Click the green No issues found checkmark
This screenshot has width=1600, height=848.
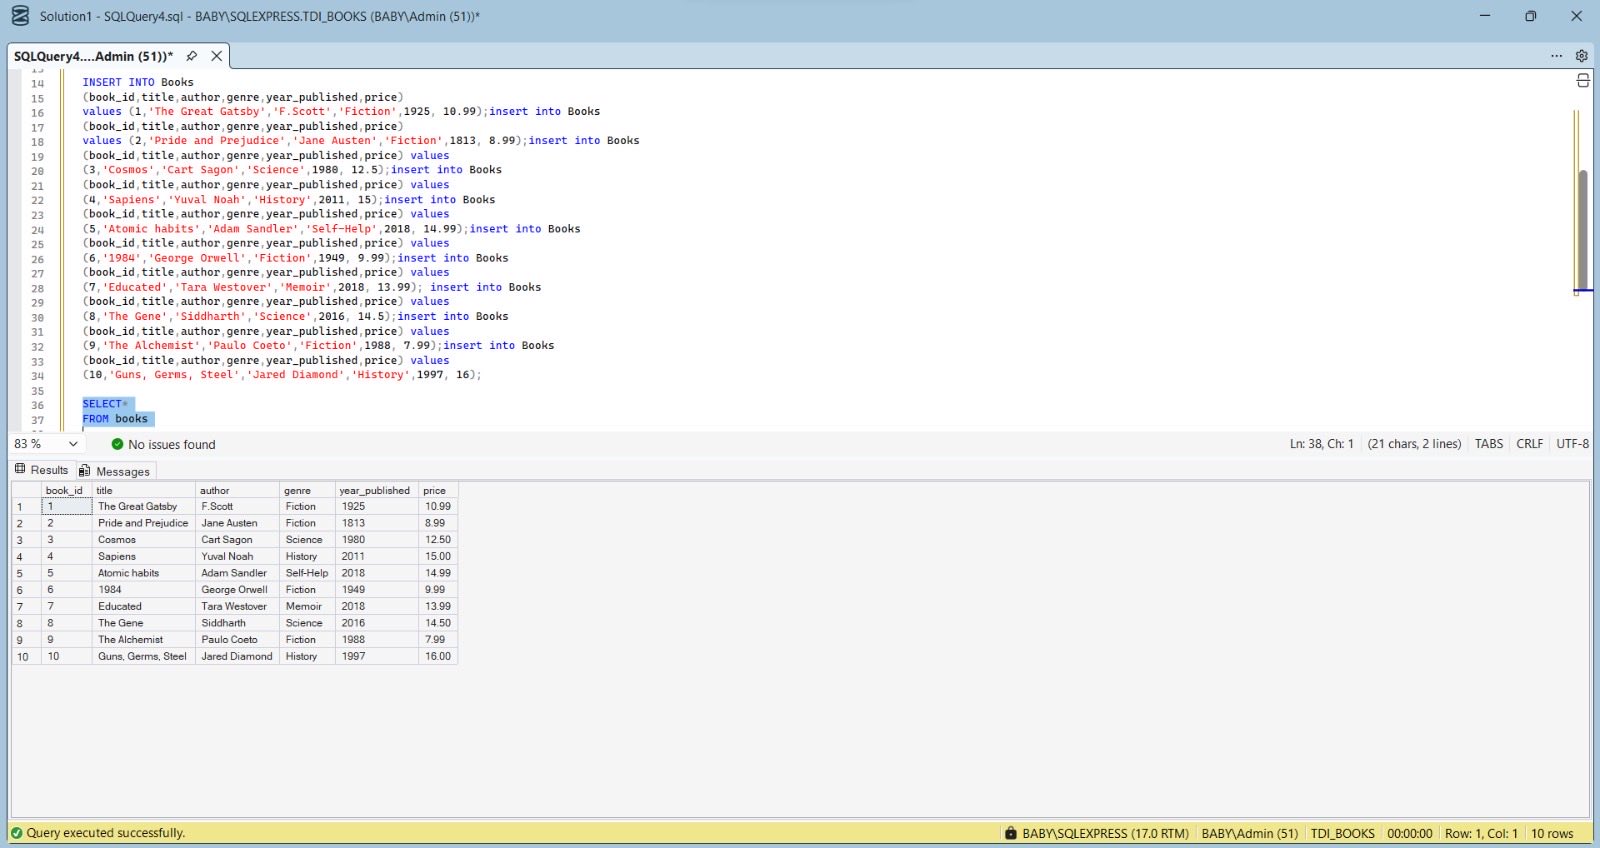click(117, 444)
